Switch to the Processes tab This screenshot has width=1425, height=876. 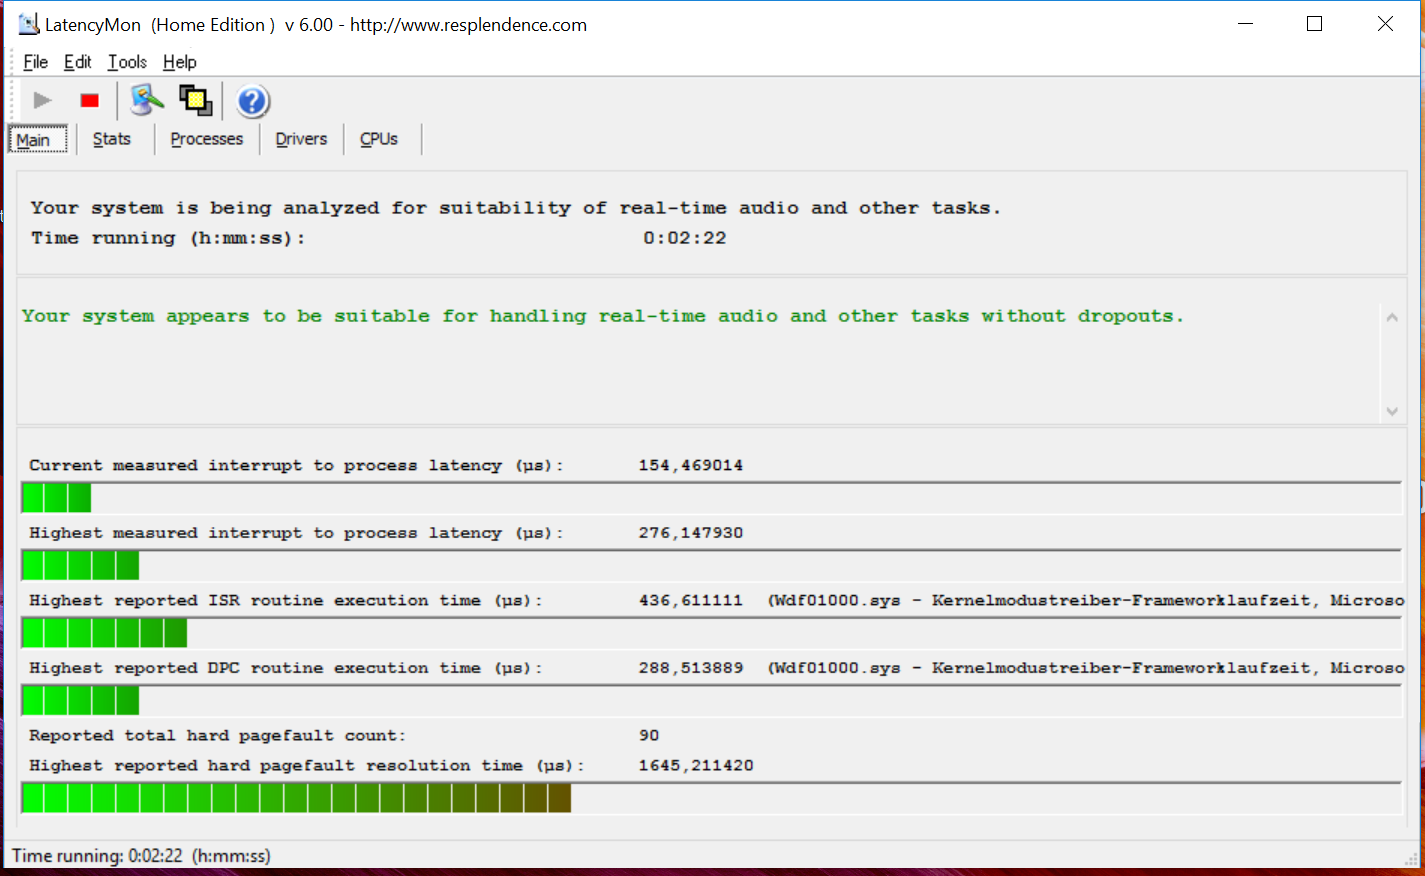206,139
